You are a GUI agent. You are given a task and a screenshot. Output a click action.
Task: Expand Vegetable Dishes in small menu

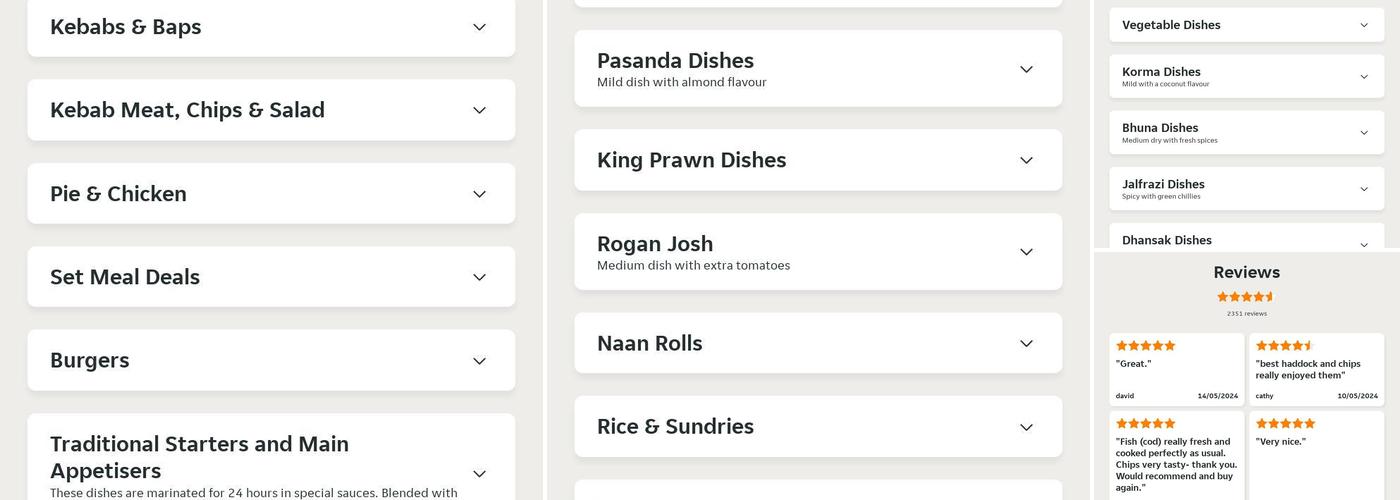[x=1364, y=25]
